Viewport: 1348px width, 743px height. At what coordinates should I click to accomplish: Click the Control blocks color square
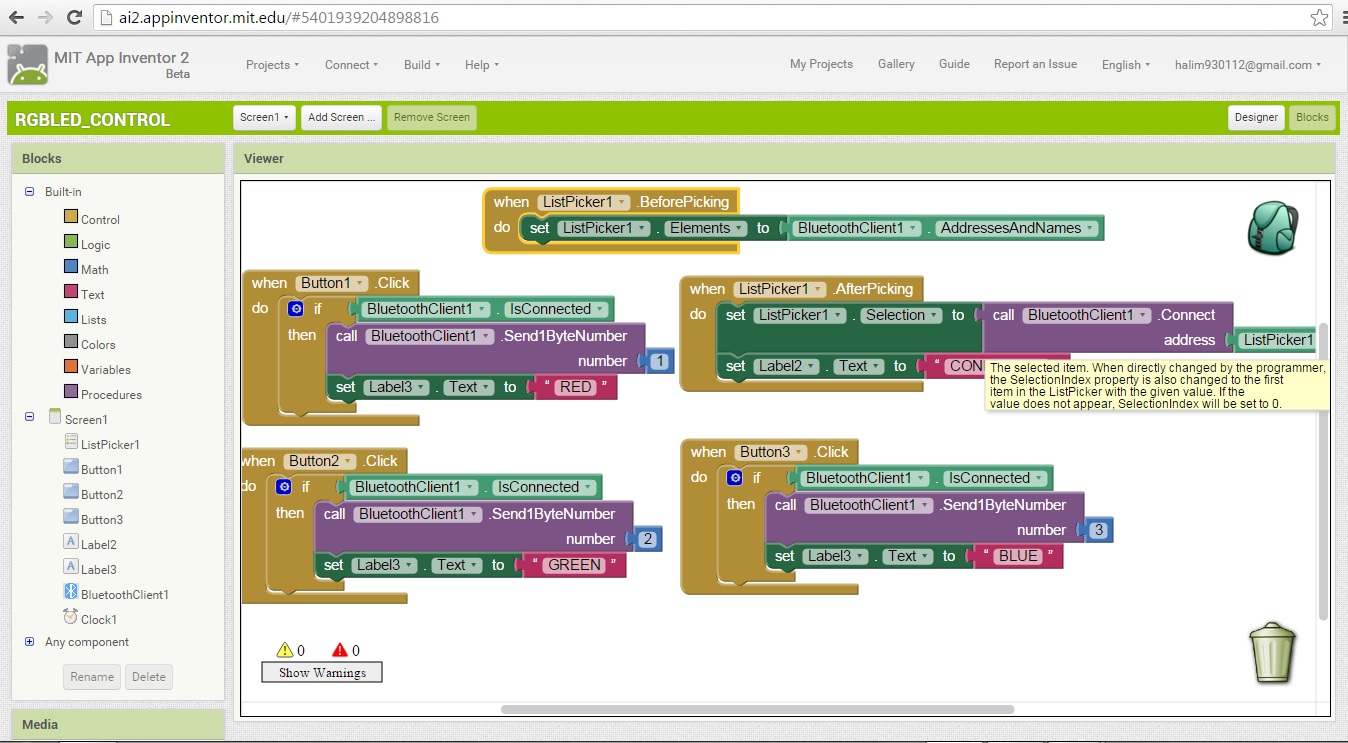pyautogui.click(x=71, y=217)
